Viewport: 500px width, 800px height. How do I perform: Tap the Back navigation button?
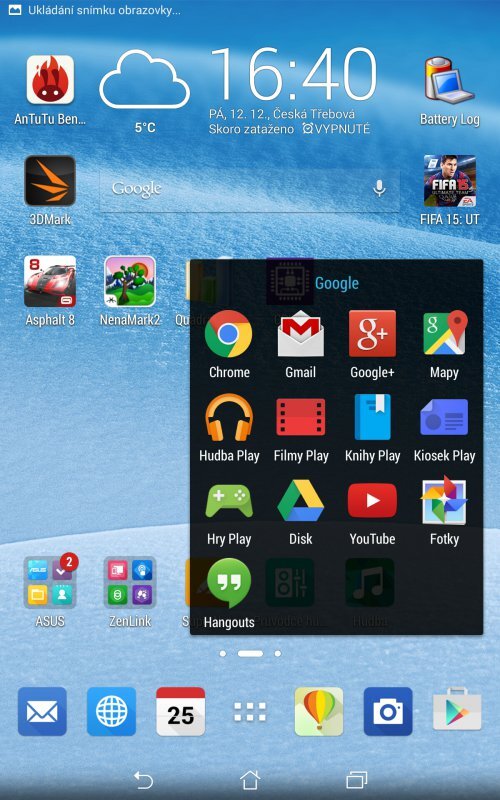click(x=143, y=780)
